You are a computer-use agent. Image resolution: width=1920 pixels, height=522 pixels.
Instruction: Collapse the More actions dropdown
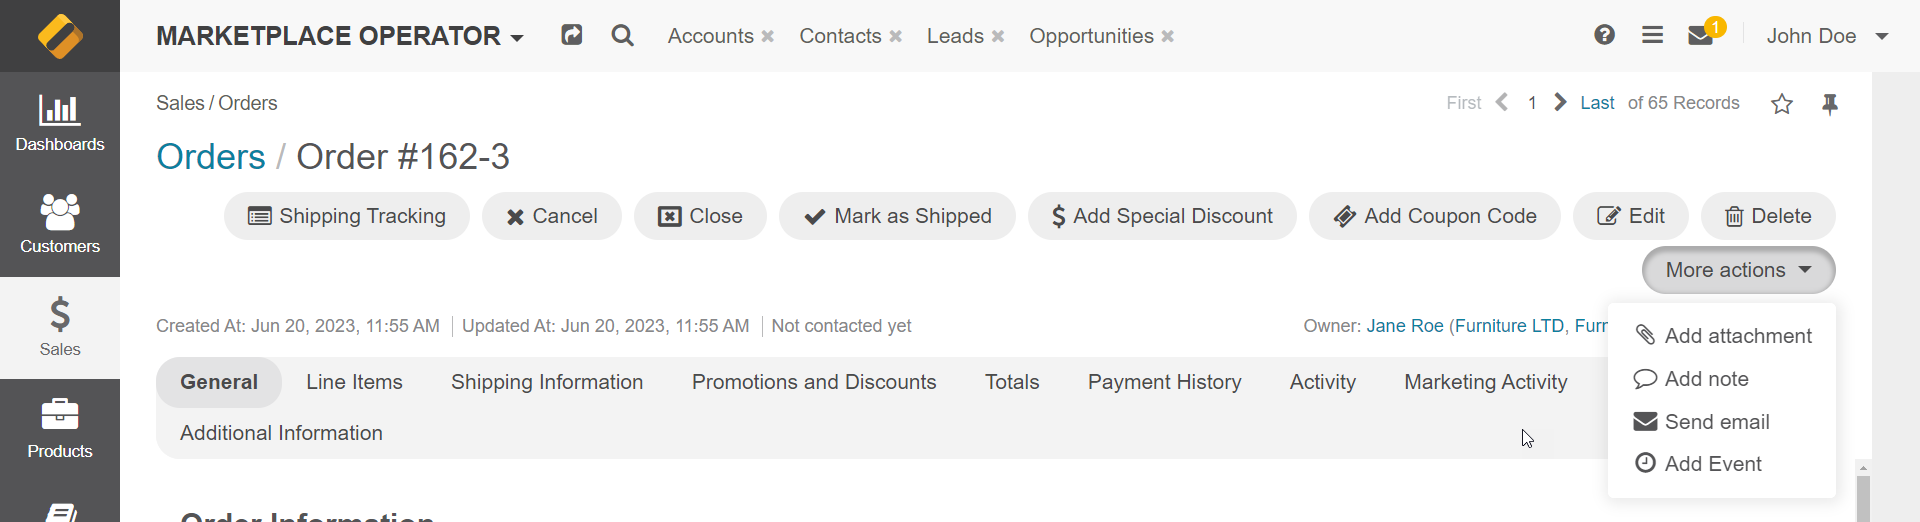coord(1738,270)
